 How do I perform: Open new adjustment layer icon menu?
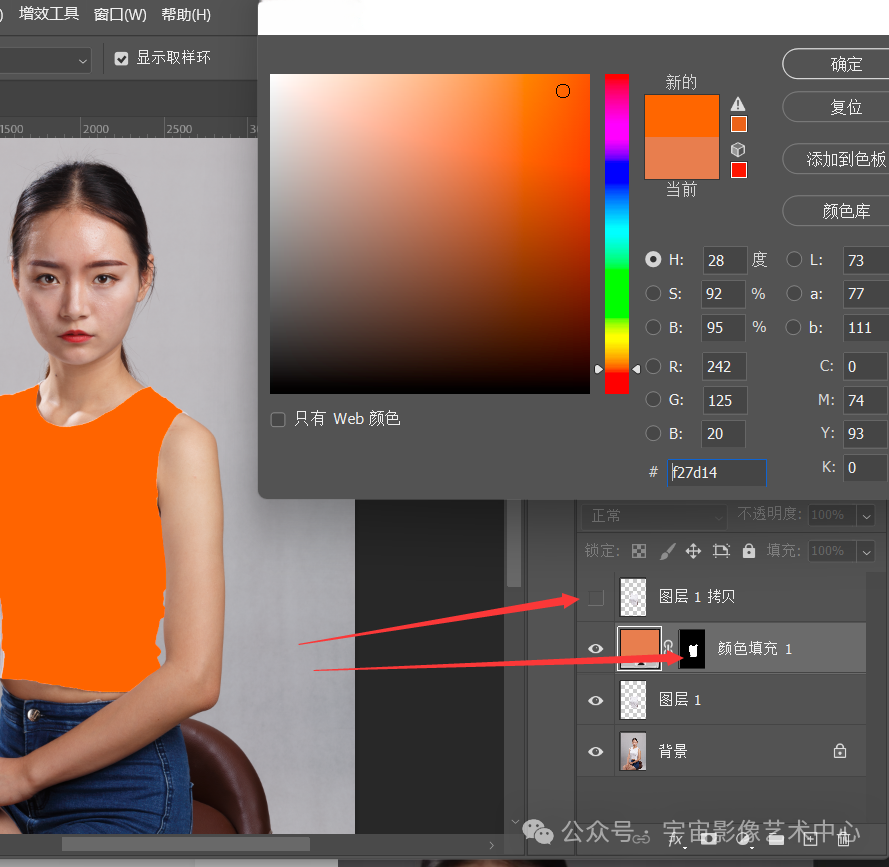[743, 838]
